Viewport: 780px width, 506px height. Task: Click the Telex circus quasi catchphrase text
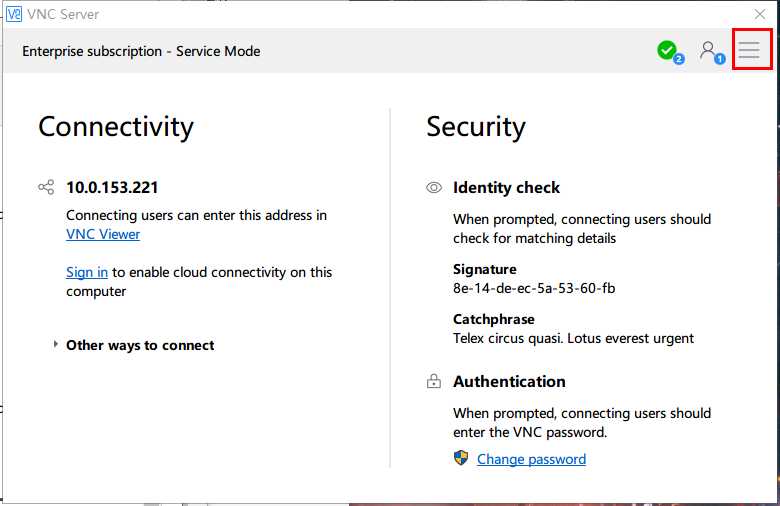[573, 338]
